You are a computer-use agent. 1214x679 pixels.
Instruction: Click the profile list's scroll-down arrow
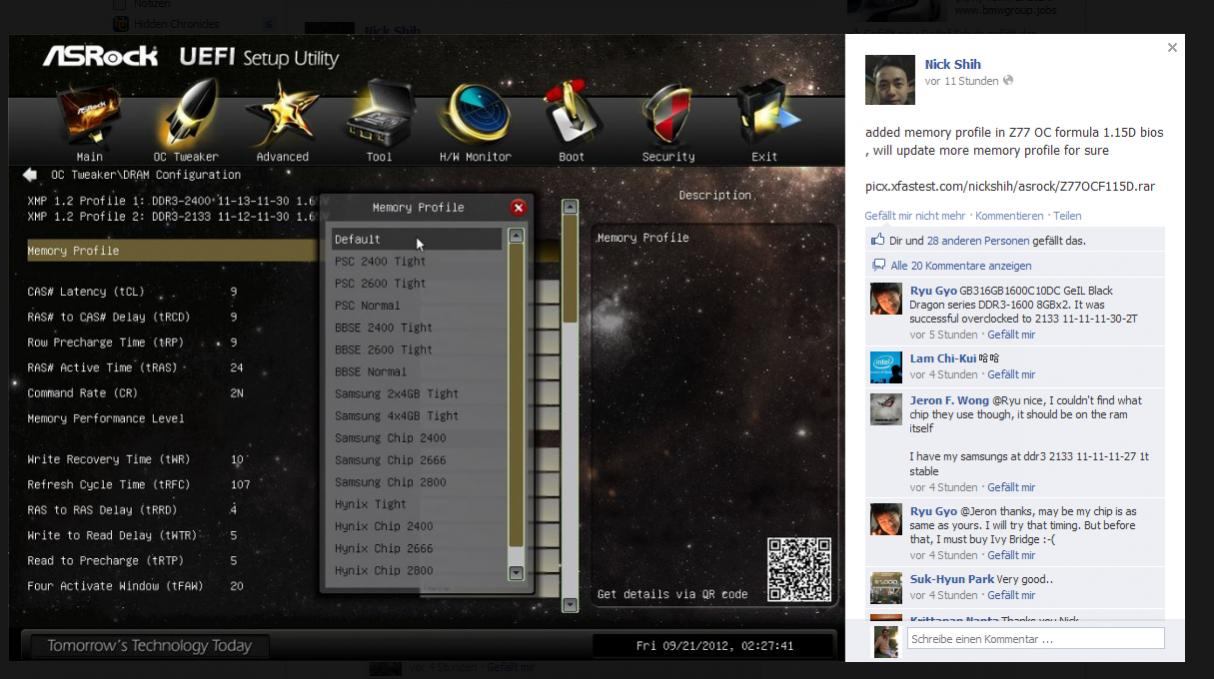pyautogui.click(x=516, y=573)
